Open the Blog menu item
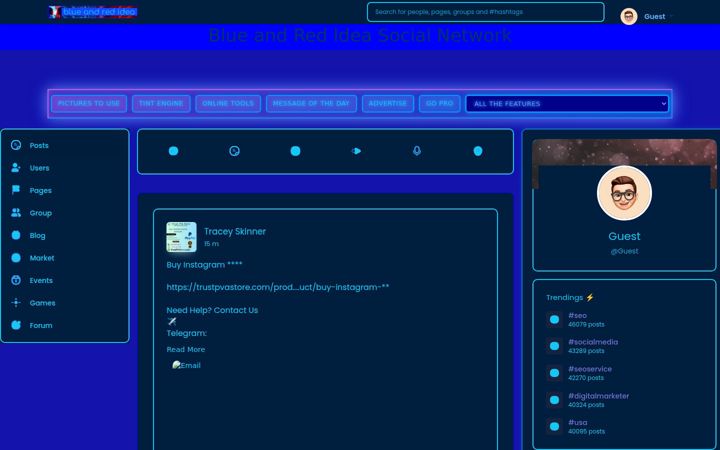Screen dimensions: 720x450 click(37, 236)
